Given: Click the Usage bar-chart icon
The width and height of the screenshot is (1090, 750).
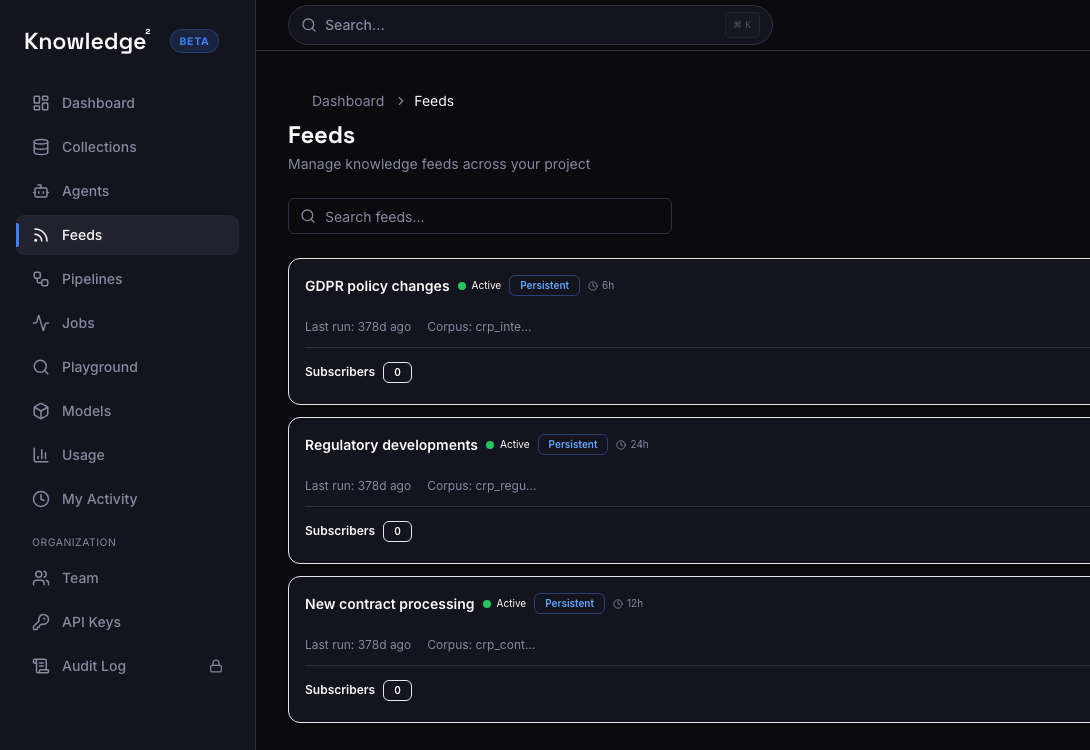Looking at the screenshot, I should tap(40, 455).
